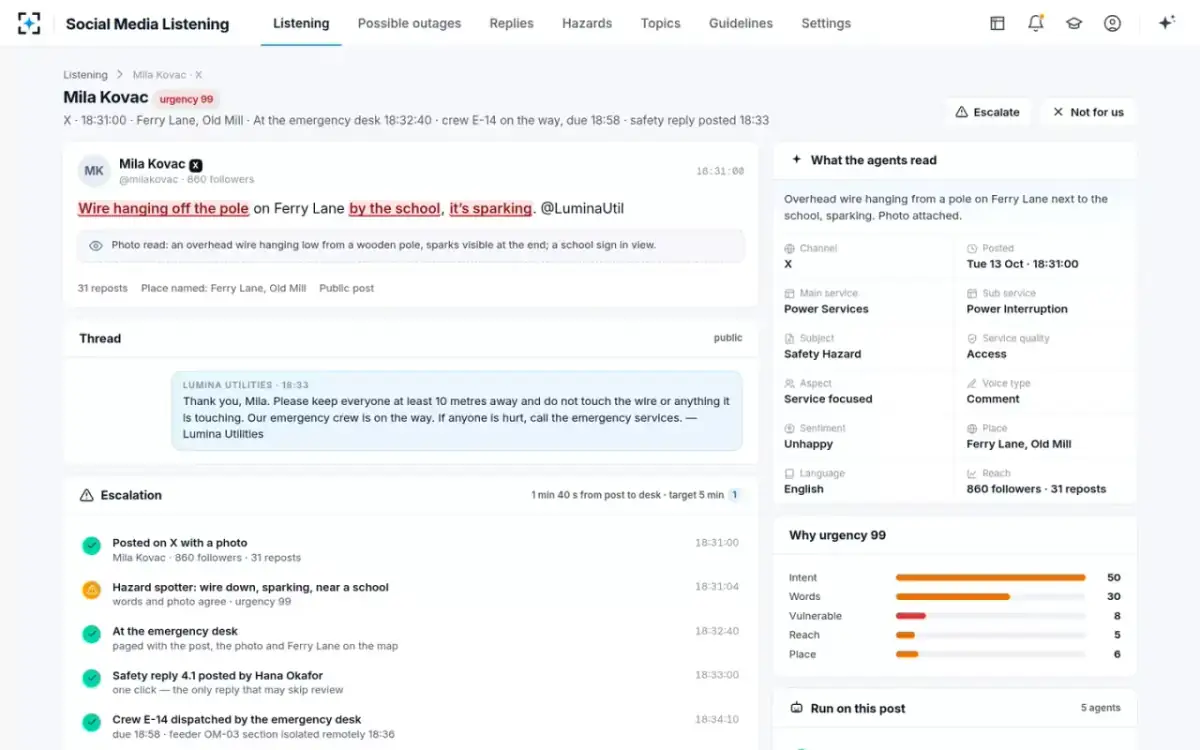1200x750 pixels.
Task: Open the Guidelines tab
Action: pyautogui.click(x=741, y=23)
